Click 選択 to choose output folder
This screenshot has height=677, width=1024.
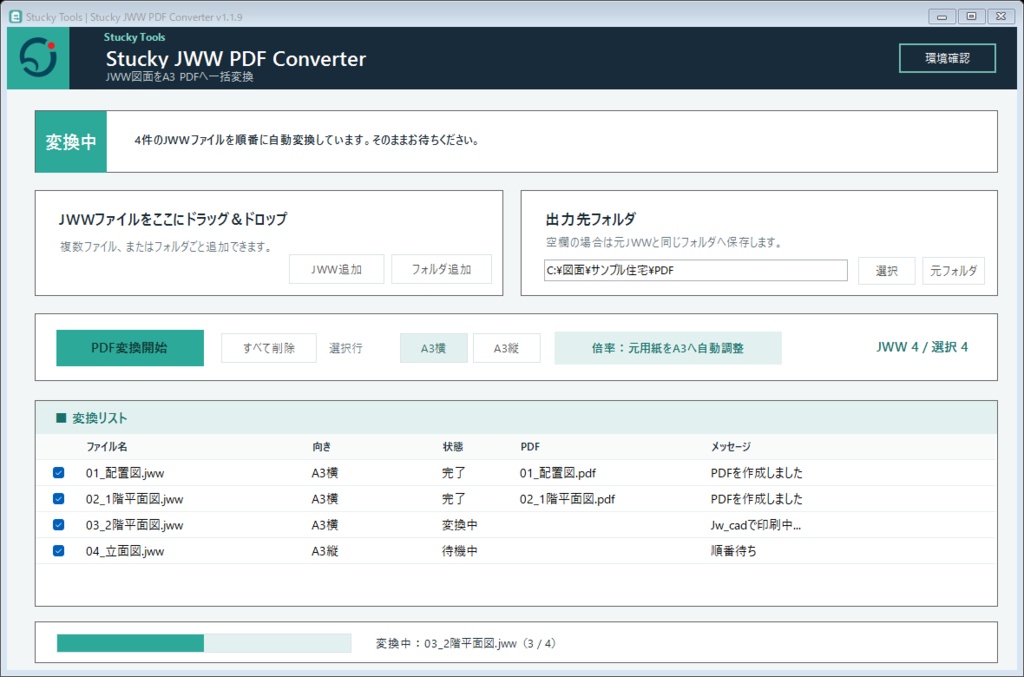coord(886,270)
